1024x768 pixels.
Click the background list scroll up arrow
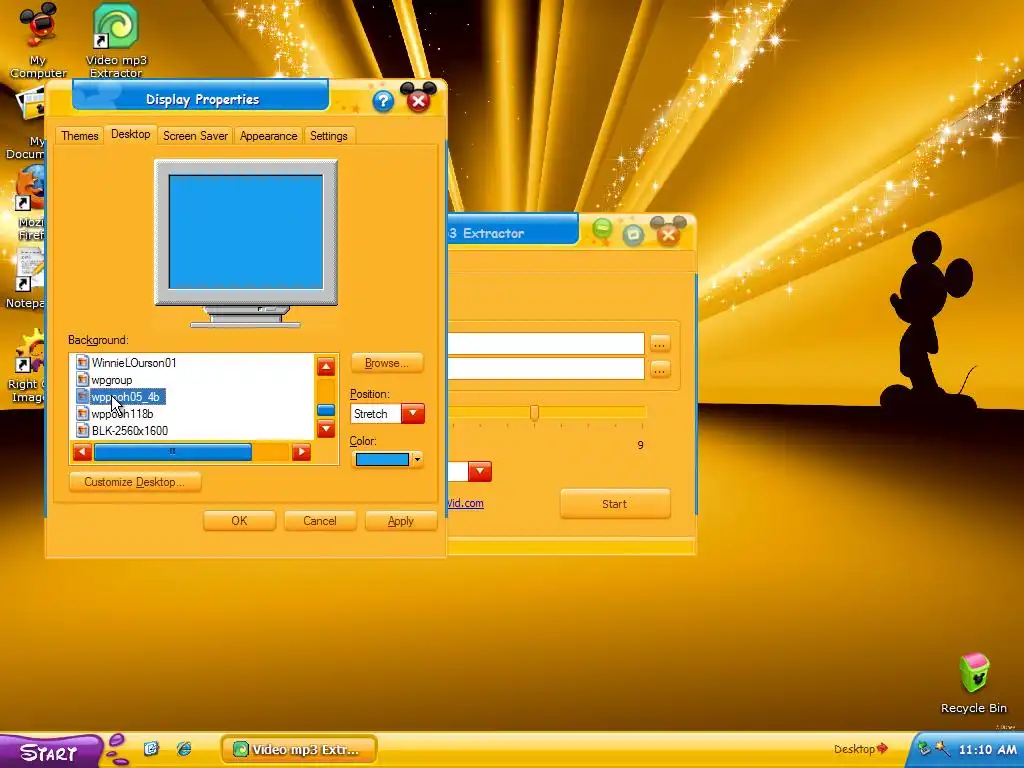click(326, 366)
